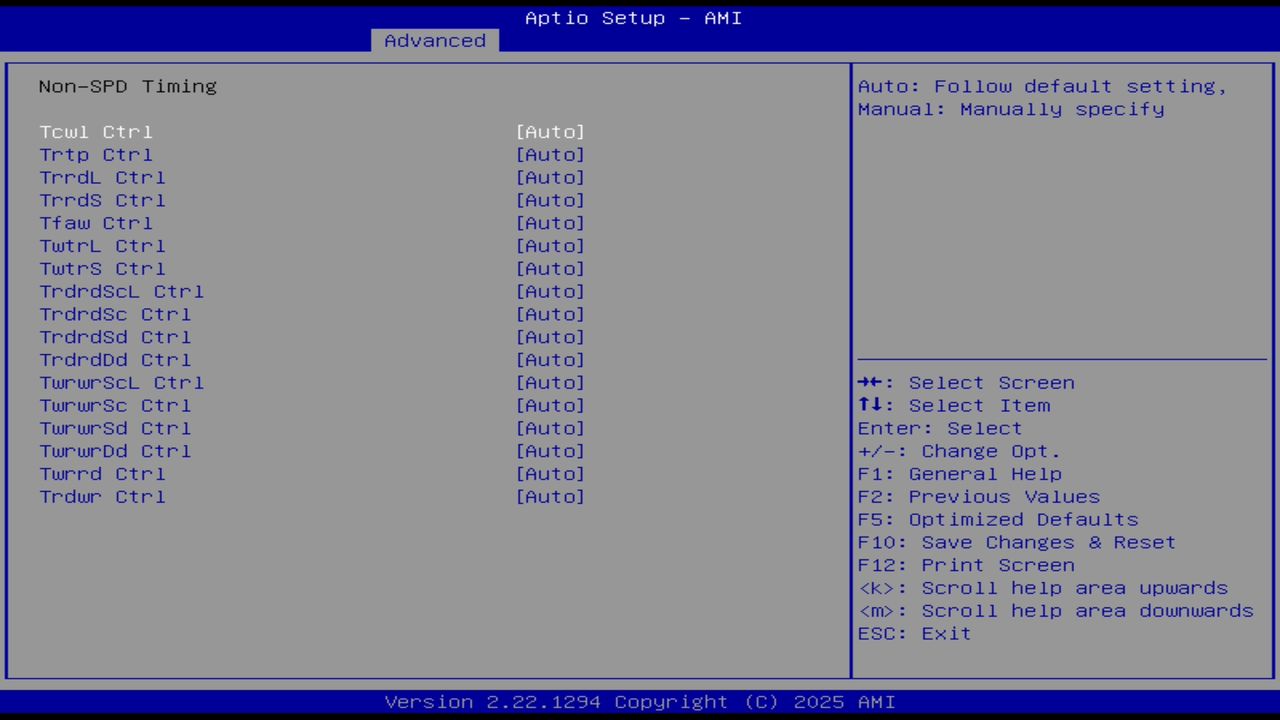Select the TrdrdSc Ctrl setting
The image size is (1280, 720).
[550, 314]
